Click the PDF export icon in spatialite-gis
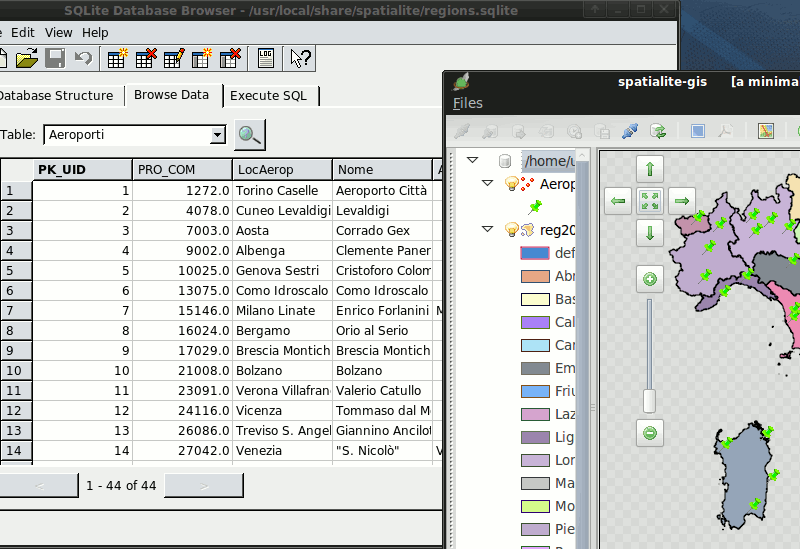The image size is (800, 549). click(726, 131)
